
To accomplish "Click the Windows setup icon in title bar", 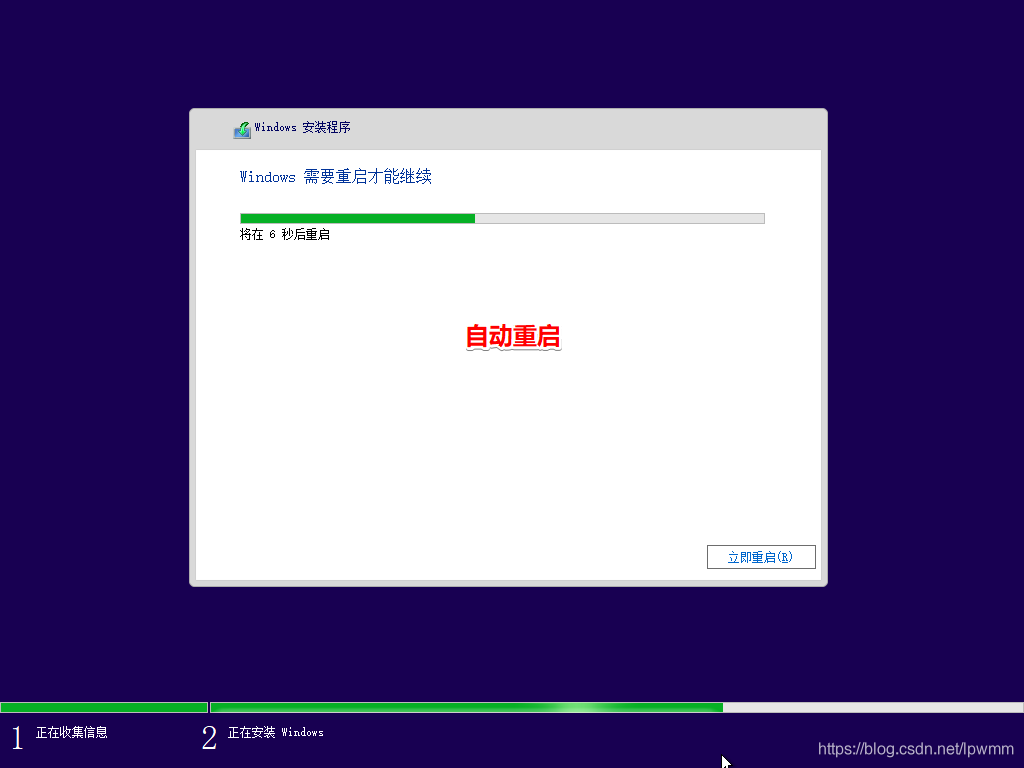I will (242, 129).
